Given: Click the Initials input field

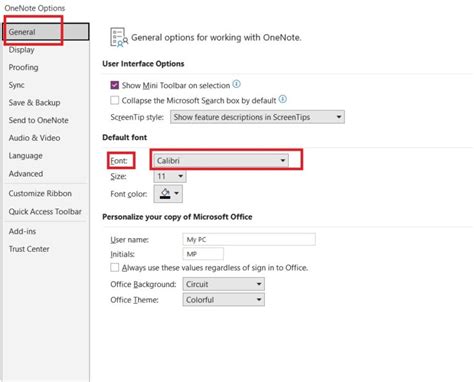Looking at the screenshot, I should pos(203,254).
